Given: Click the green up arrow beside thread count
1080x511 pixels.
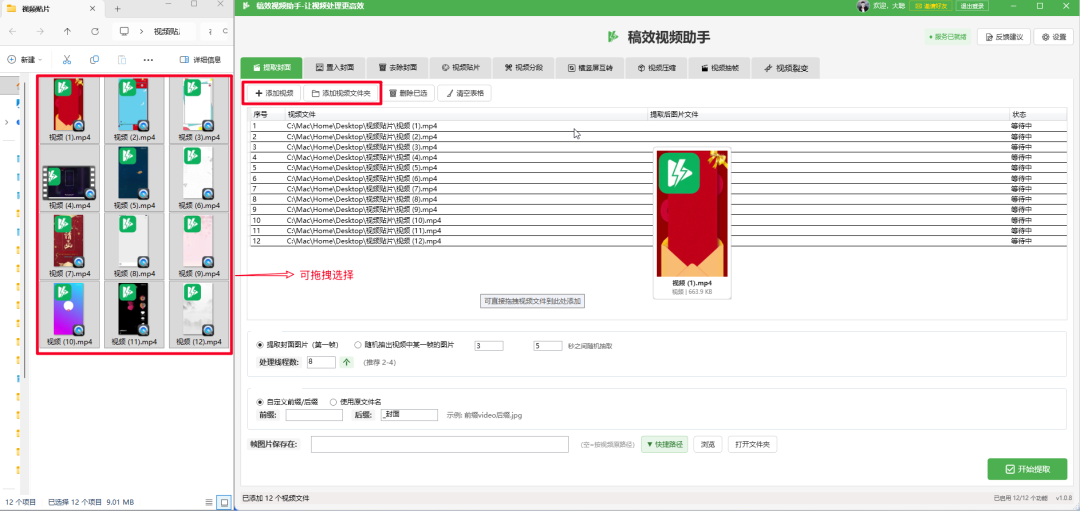Looking at the screenshot, I should (347, 362).
